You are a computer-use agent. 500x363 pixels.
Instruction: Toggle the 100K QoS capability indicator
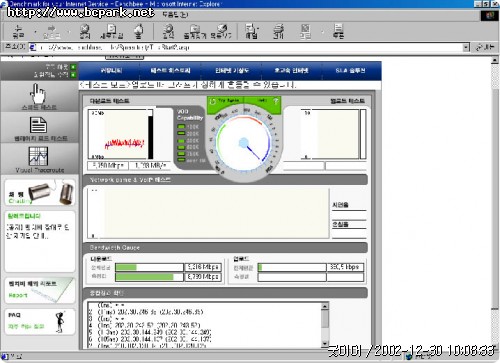(x=182, y=127)
